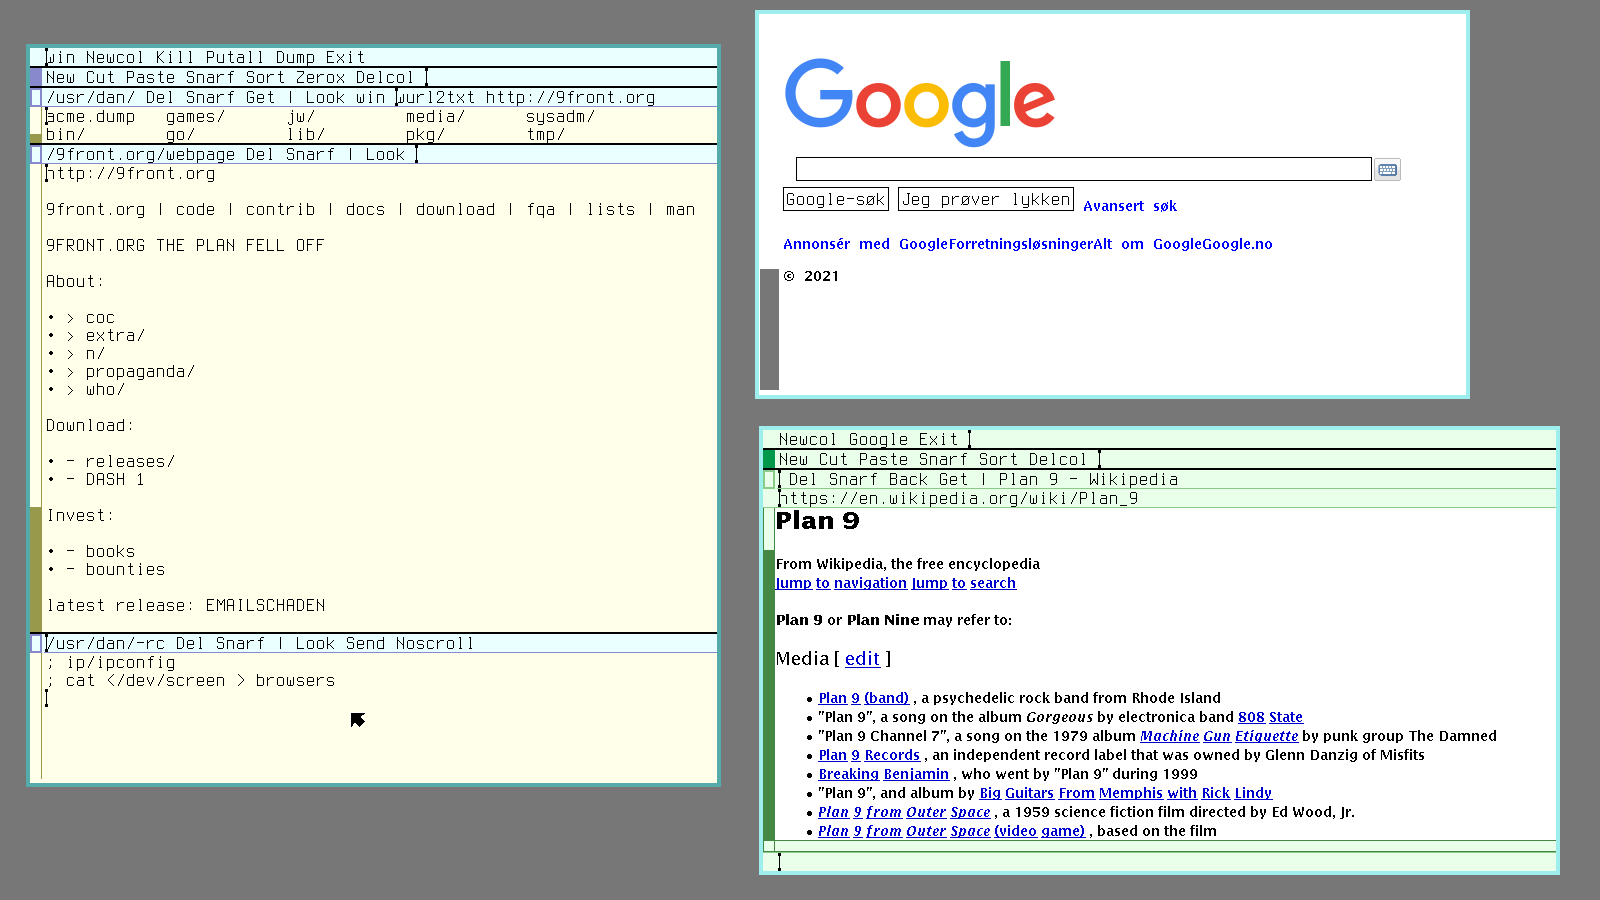
Task: Open the Plan 9 (band) link
Action: tap(863, 698)
